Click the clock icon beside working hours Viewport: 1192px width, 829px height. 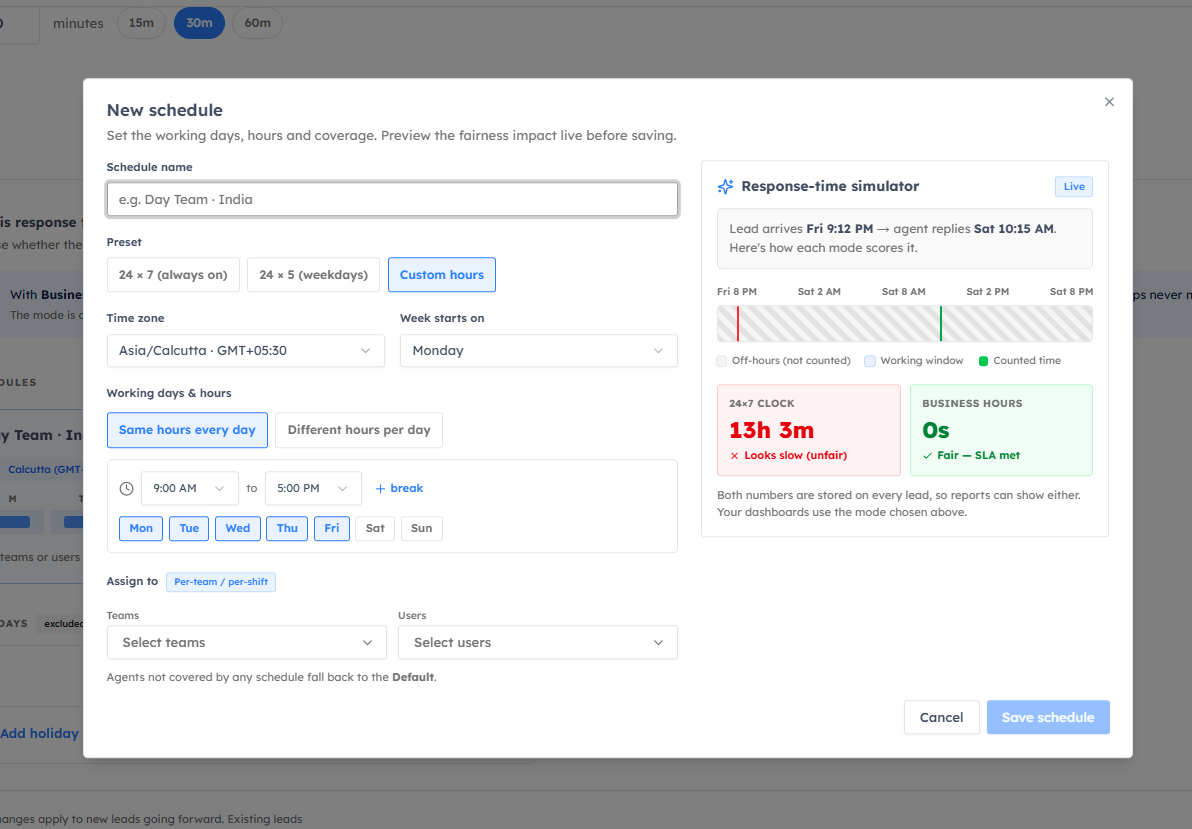[126, 488]
